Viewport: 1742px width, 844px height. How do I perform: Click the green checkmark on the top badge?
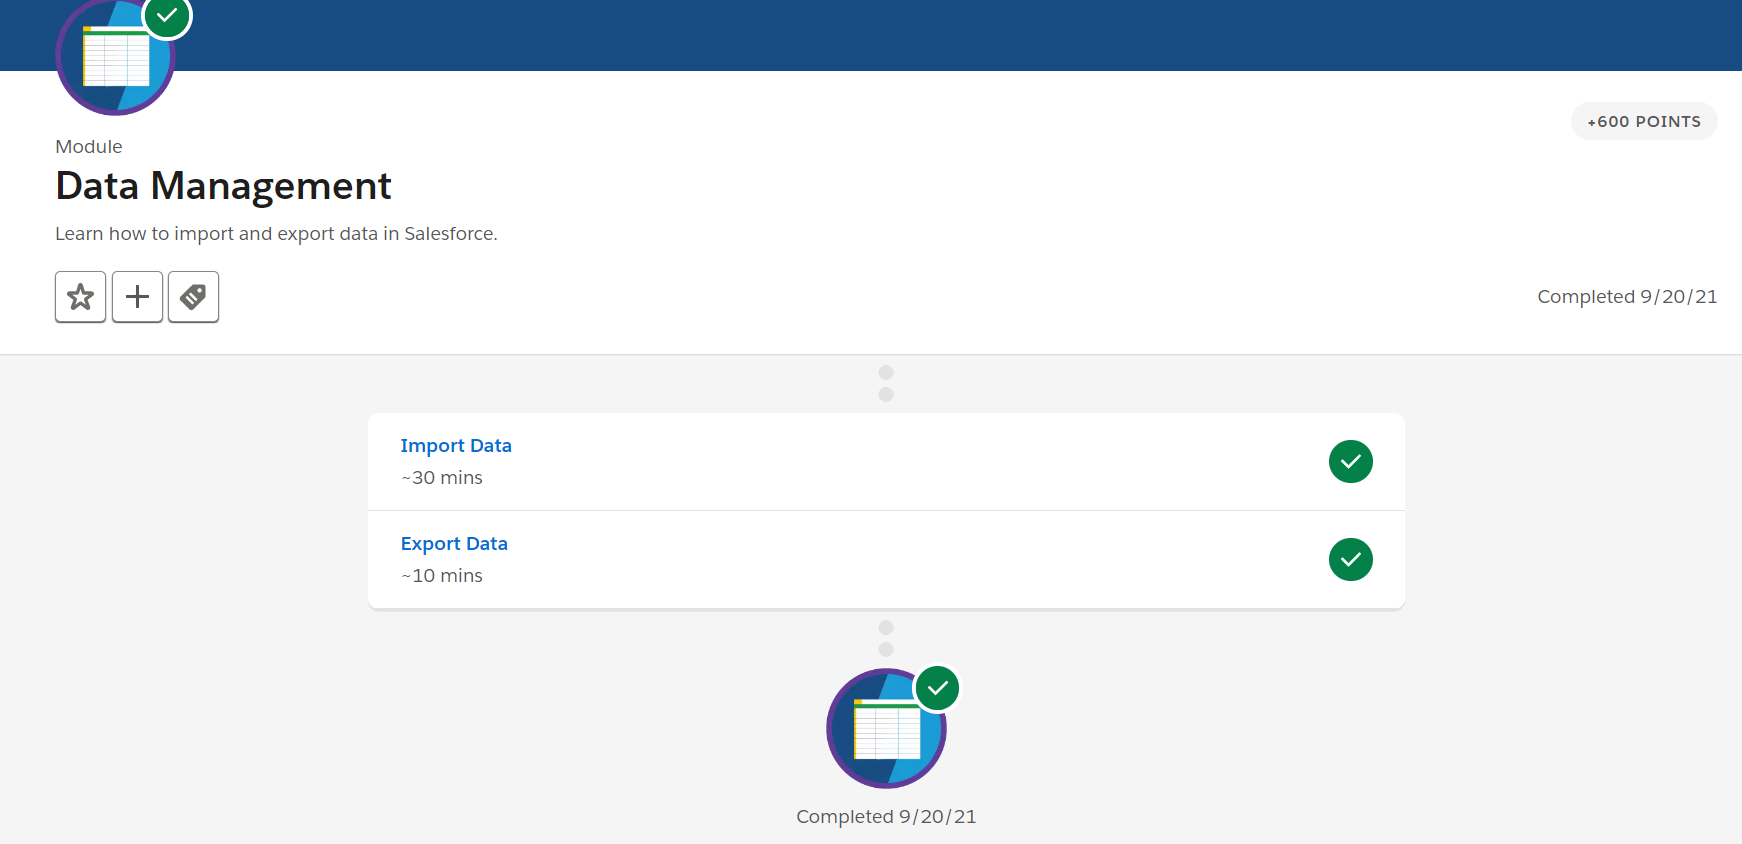click(167, 16)
